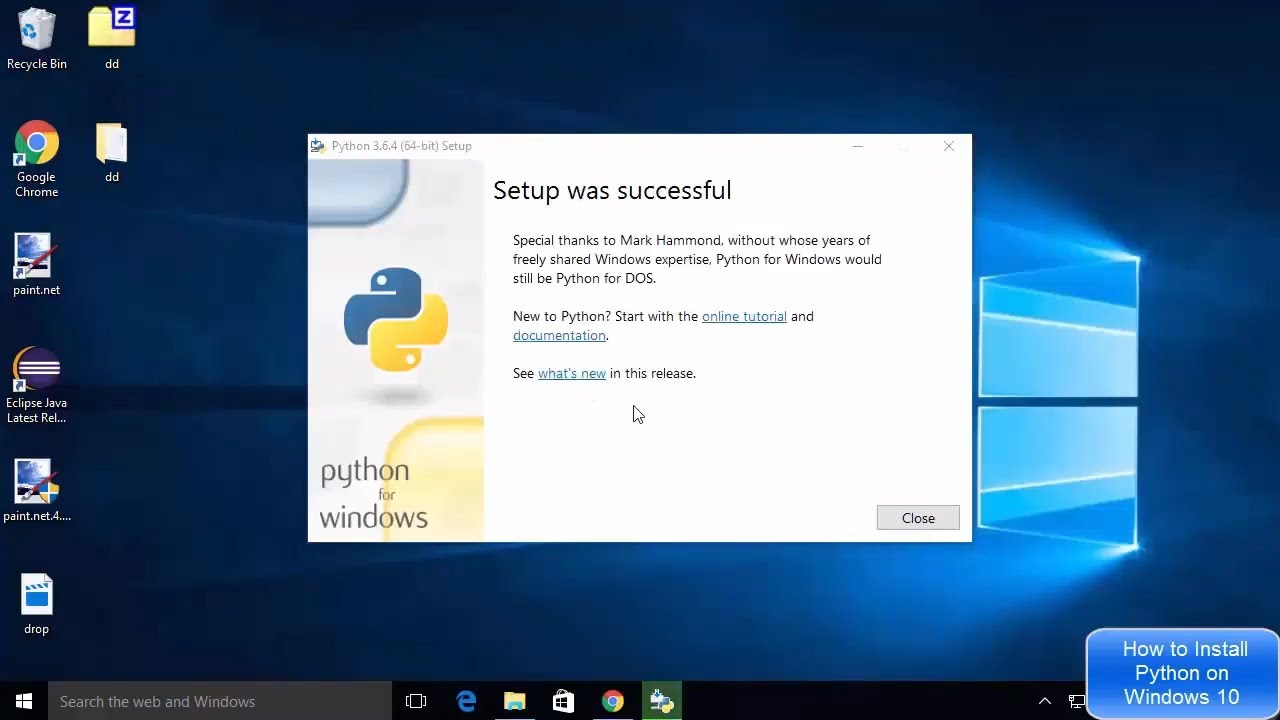
Task: Launch Google Chrome from the desktop shortcut
Action: pos(37,160)
